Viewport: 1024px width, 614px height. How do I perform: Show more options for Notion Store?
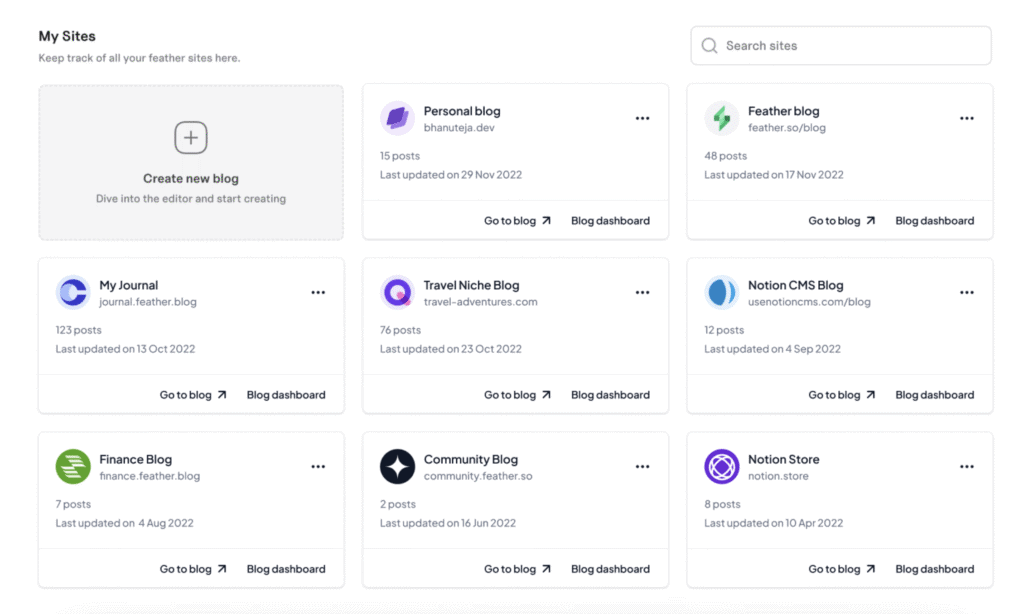coord(966,467)
